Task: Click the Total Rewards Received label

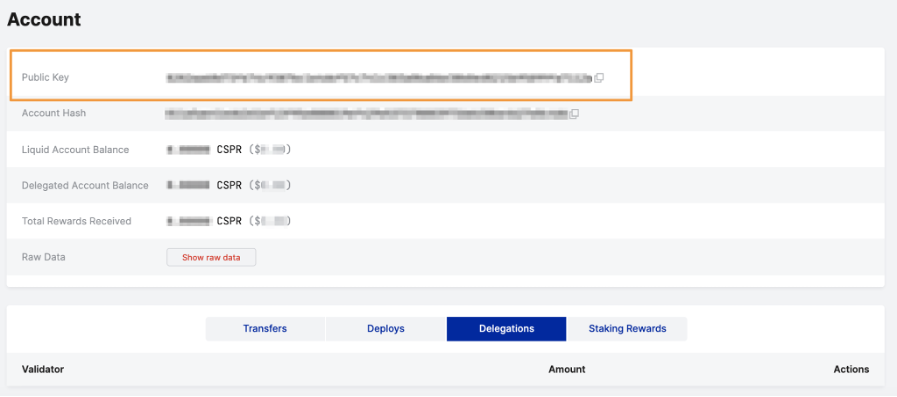Action: point(77,221)
